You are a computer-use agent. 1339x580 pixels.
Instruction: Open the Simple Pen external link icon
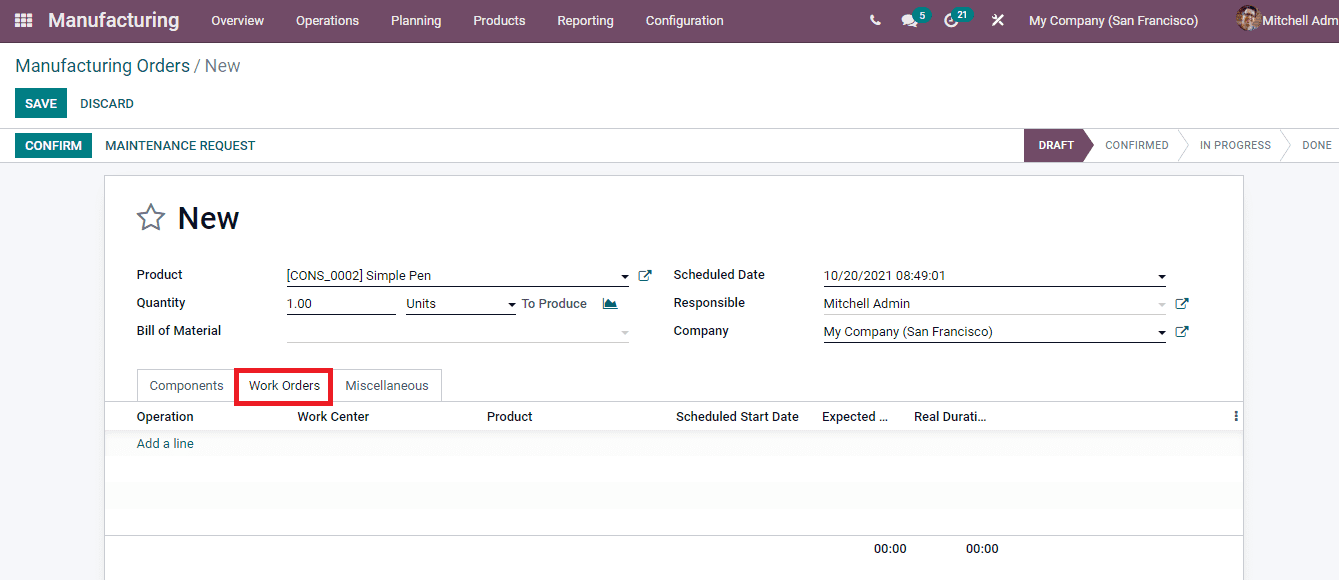click(644, 275)
